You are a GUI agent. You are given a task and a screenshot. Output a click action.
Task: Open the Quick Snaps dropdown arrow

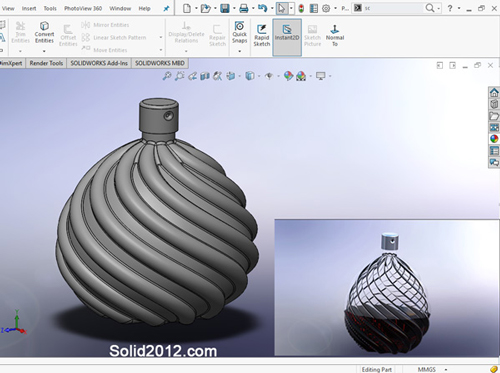(x=240, y=51)
